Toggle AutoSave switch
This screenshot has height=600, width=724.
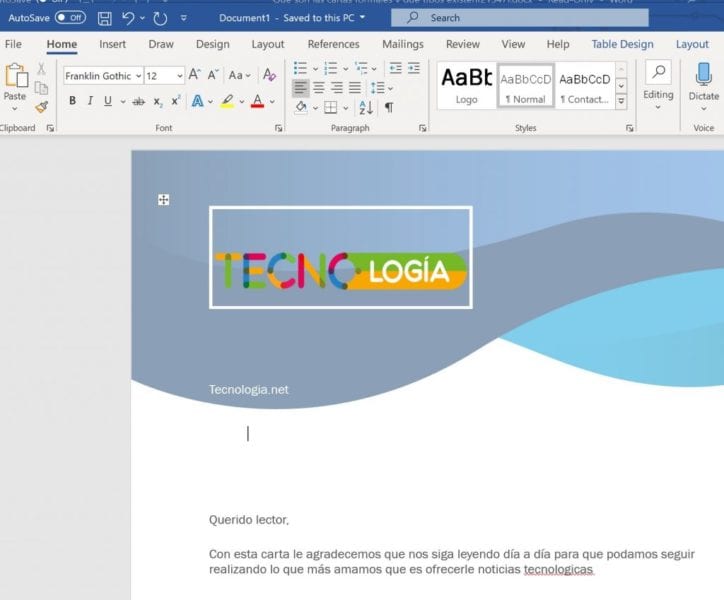pyautogui.click(x=70, y=18)
